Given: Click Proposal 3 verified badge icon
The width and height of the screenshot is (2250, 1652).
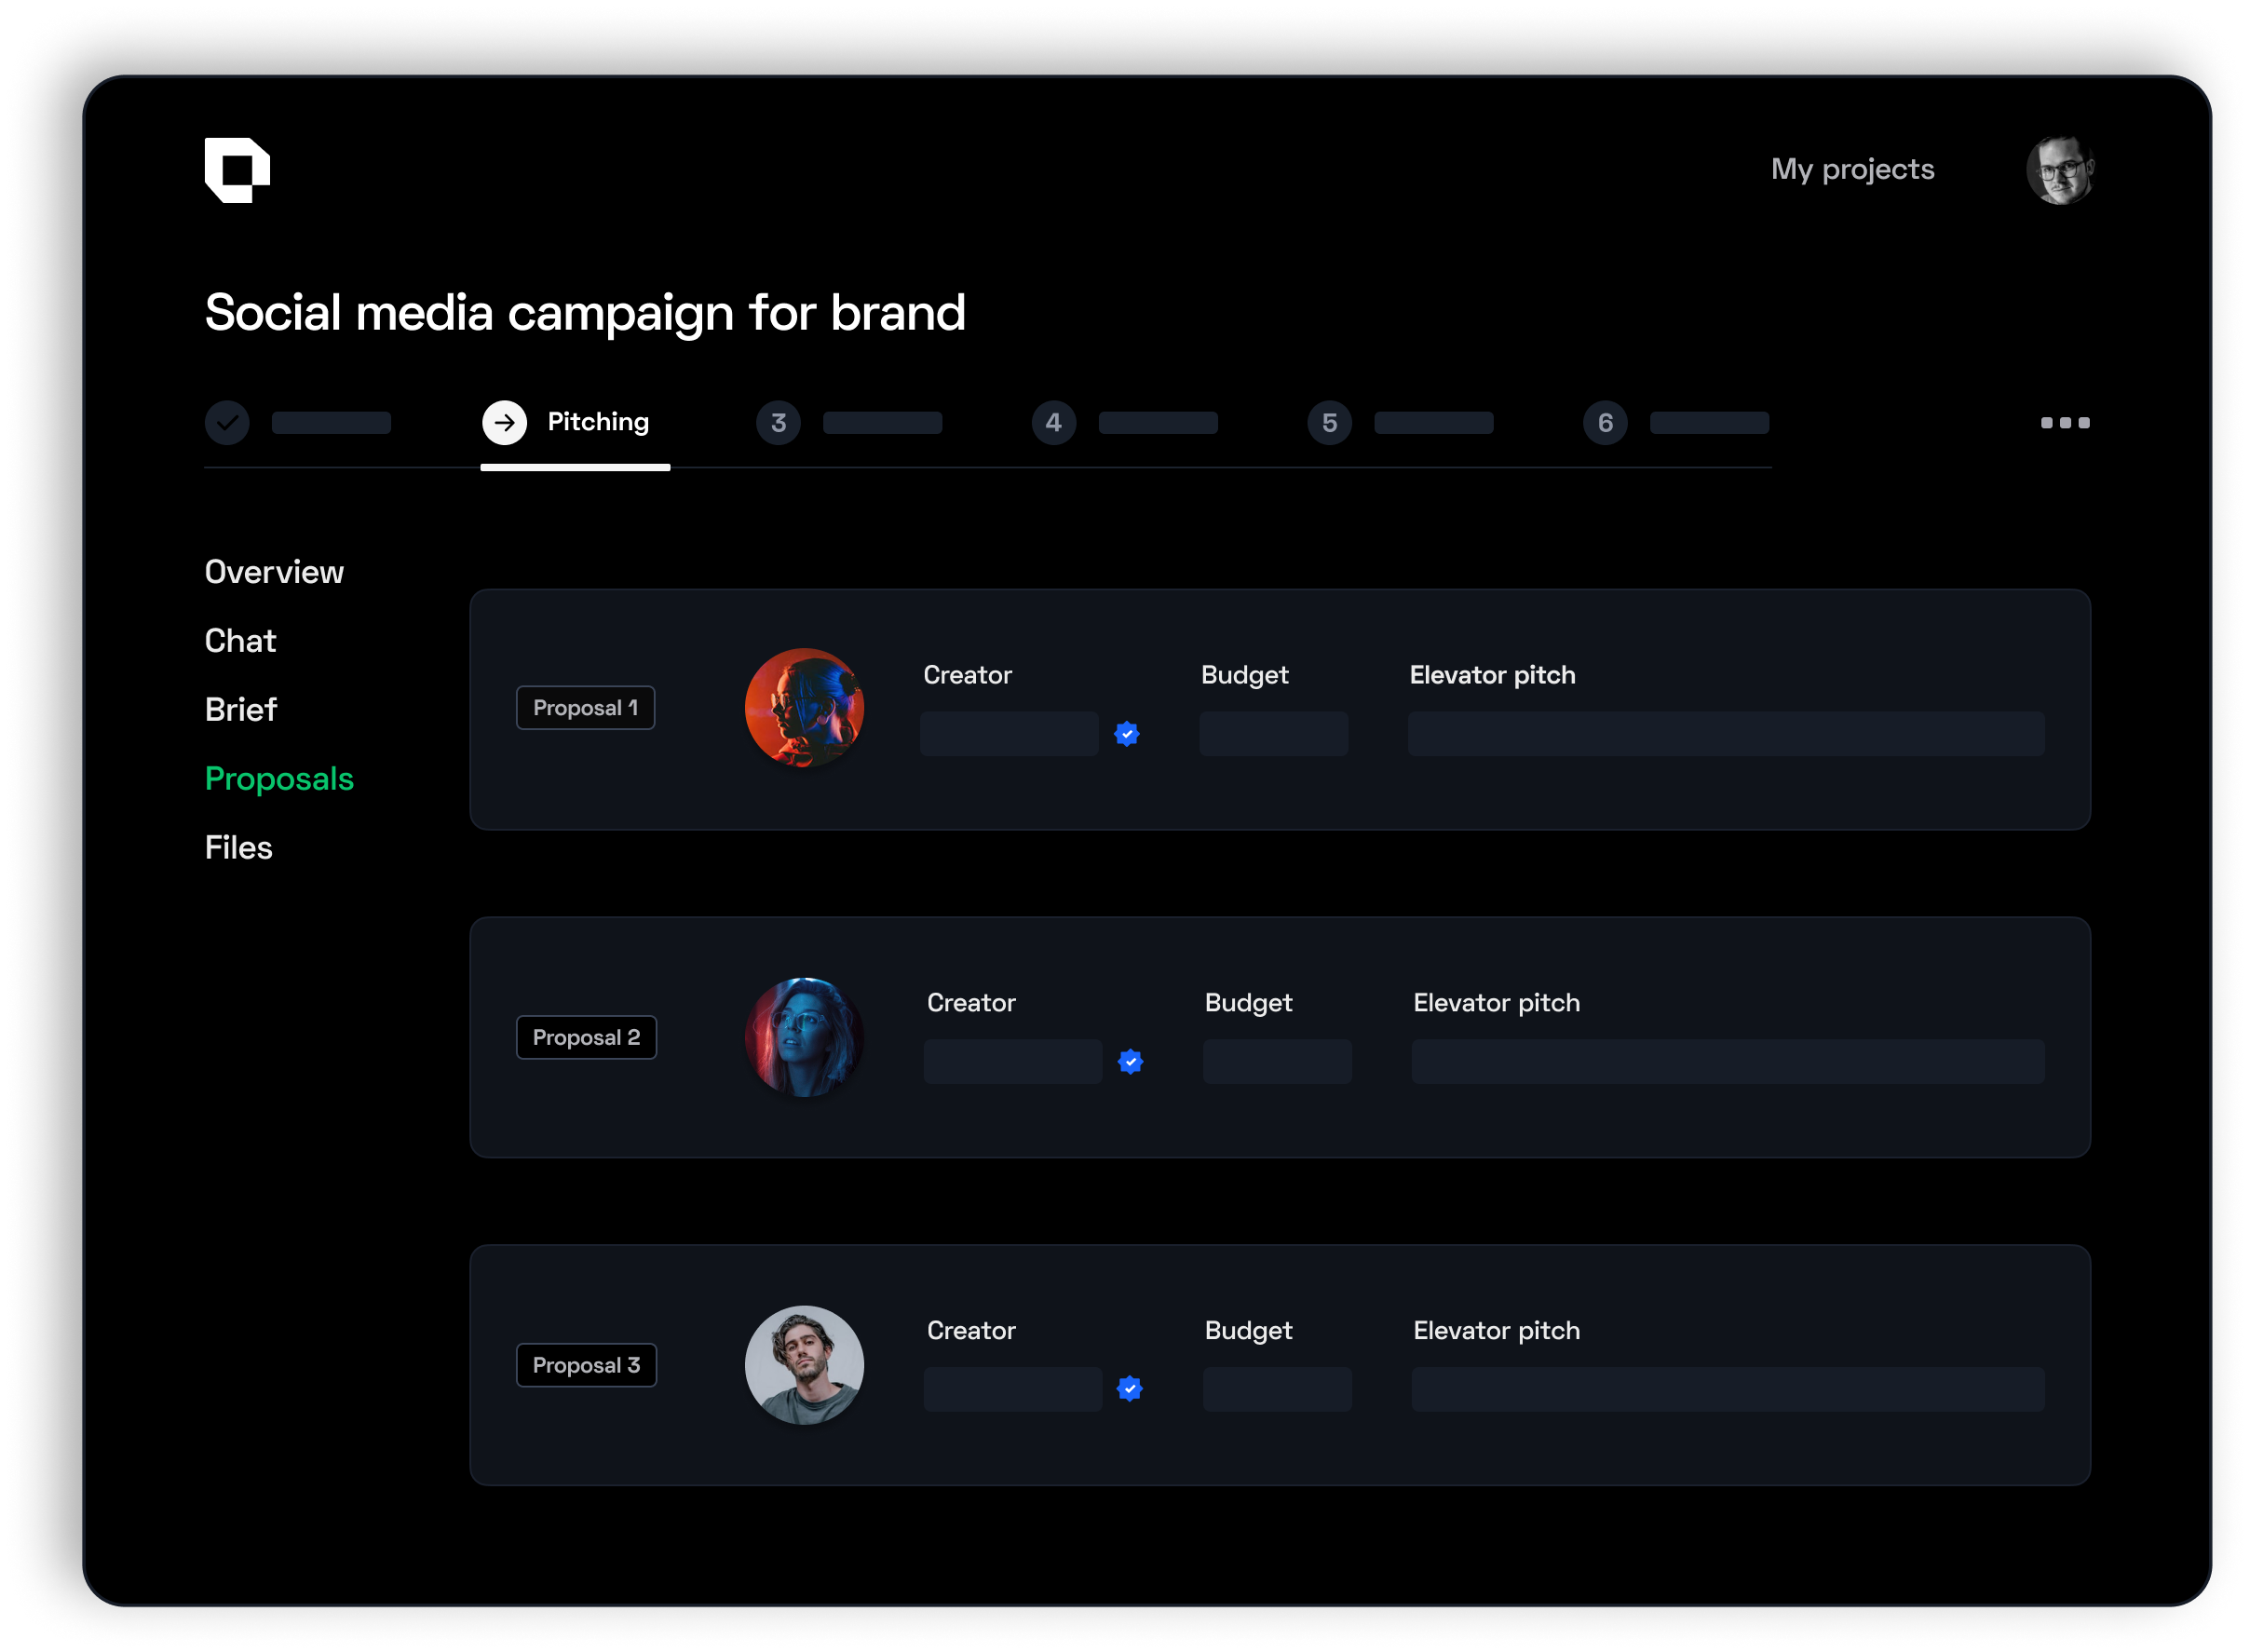Looking at the screenshot, I should tap(1130, 1389).
